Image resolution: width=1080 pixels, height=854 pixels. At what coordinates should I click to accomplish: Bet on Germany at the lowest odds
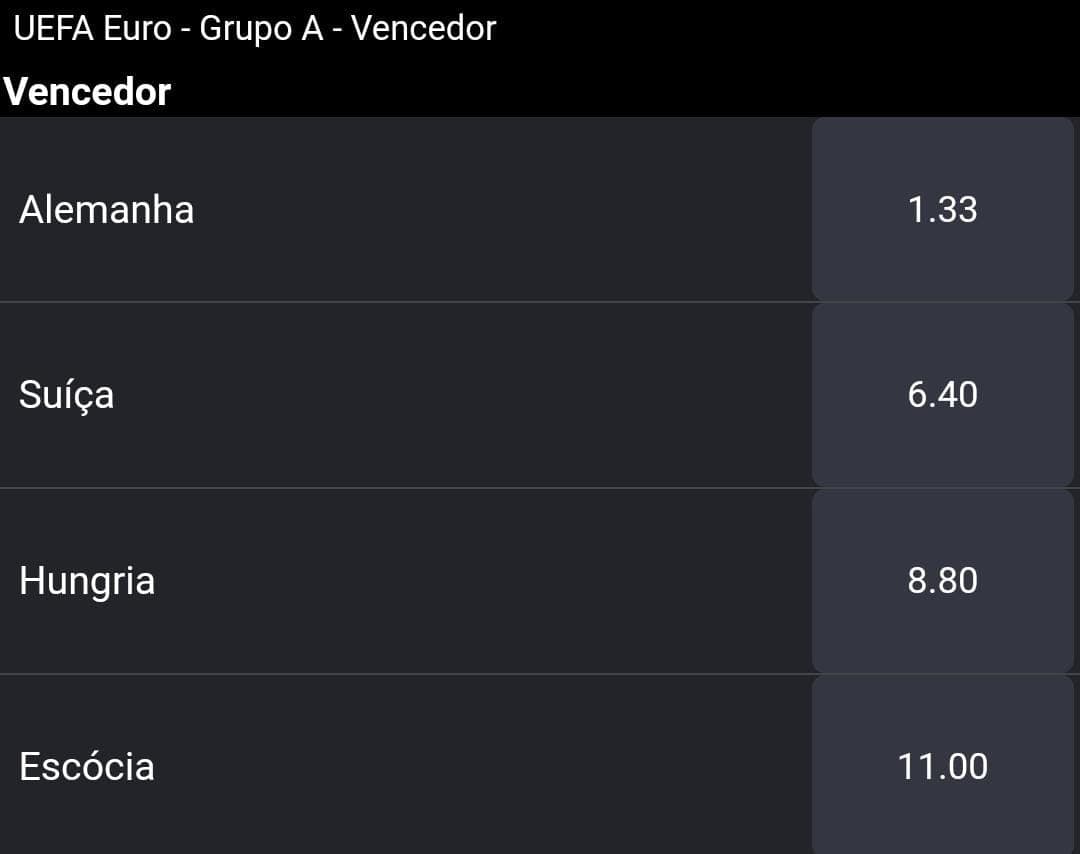point(942,209)
